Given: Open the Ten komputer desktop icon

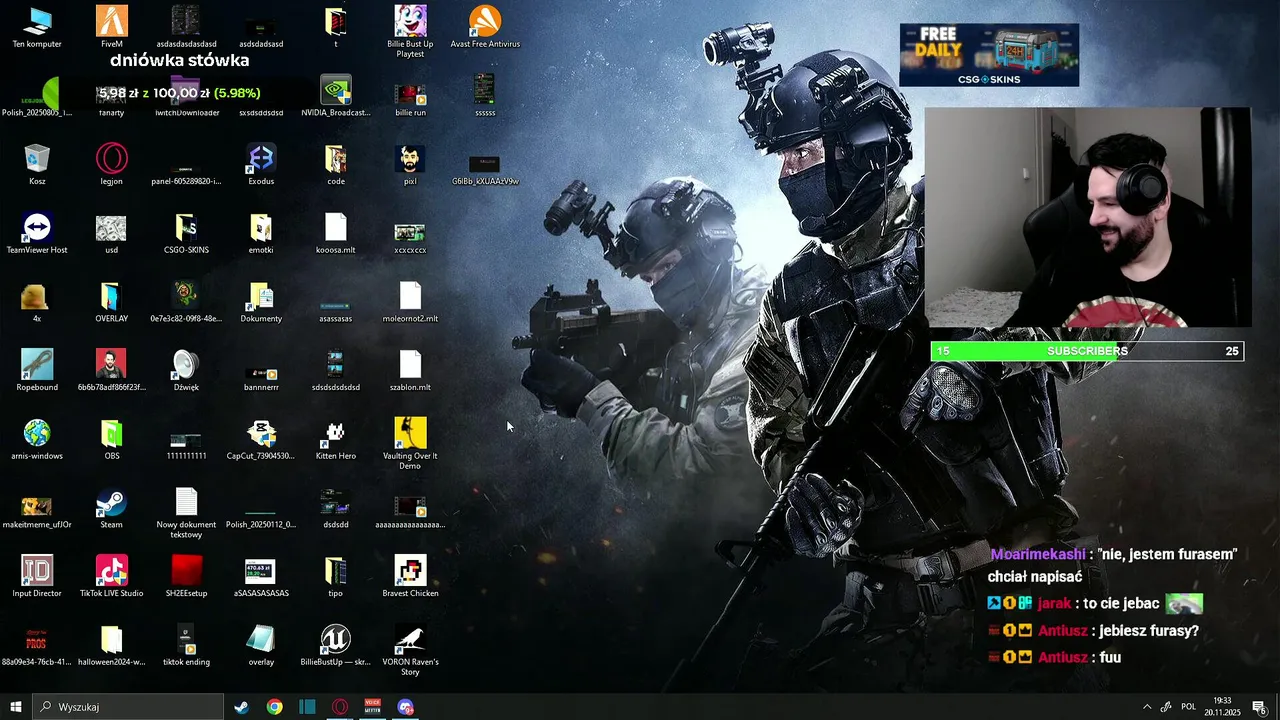Looking at the screenshot, I should 37,27.
